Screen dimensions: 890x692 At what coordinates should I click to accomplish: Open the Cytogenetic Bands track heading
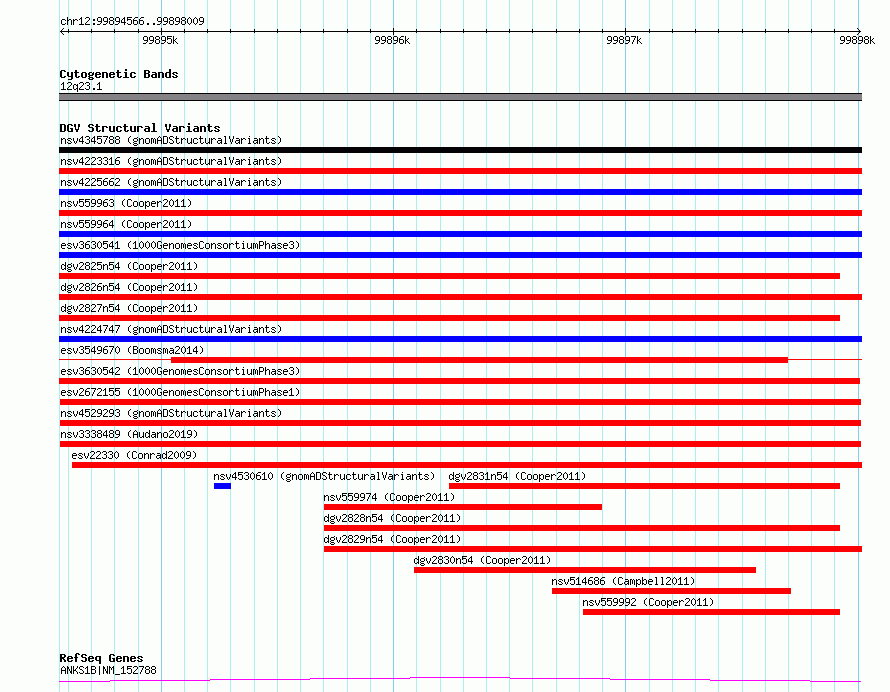coord(119,74)
